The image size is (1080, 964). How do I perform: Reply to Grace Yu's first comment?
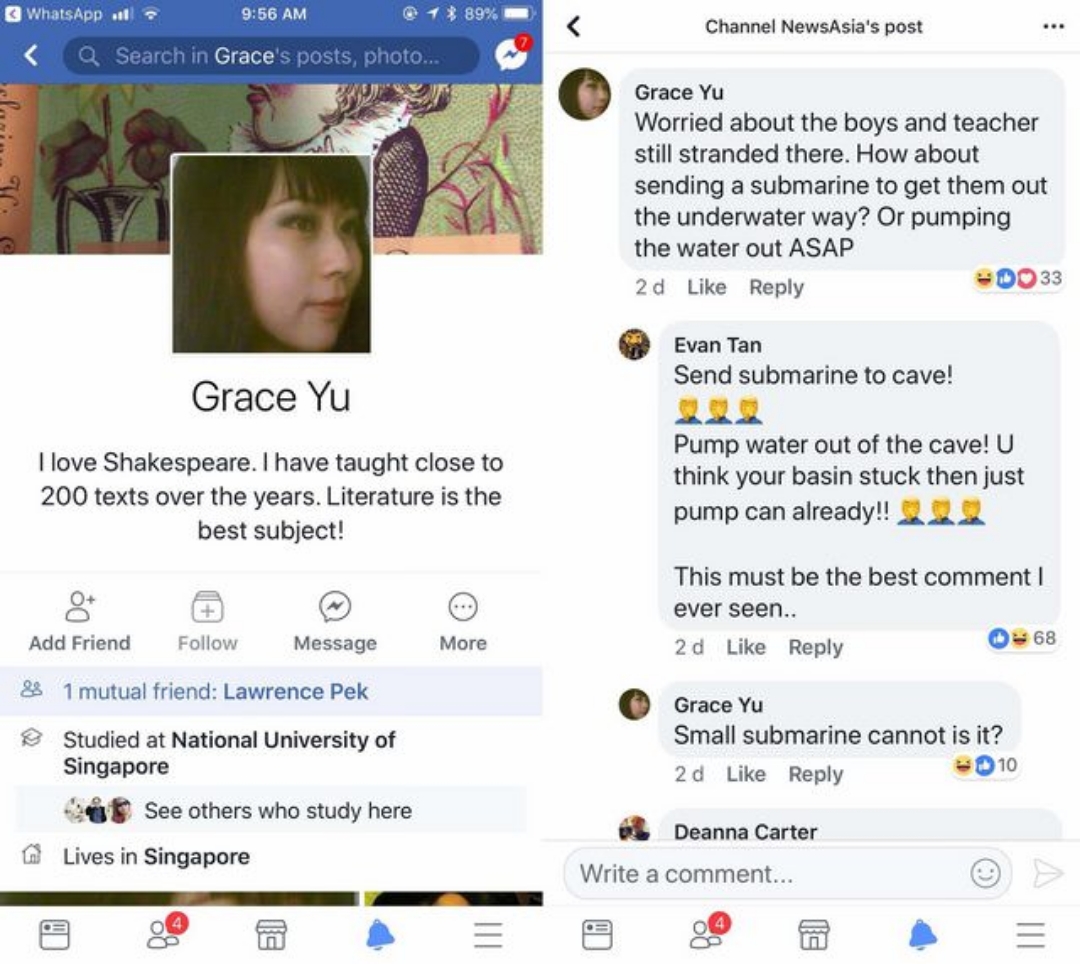coord(776,287)
